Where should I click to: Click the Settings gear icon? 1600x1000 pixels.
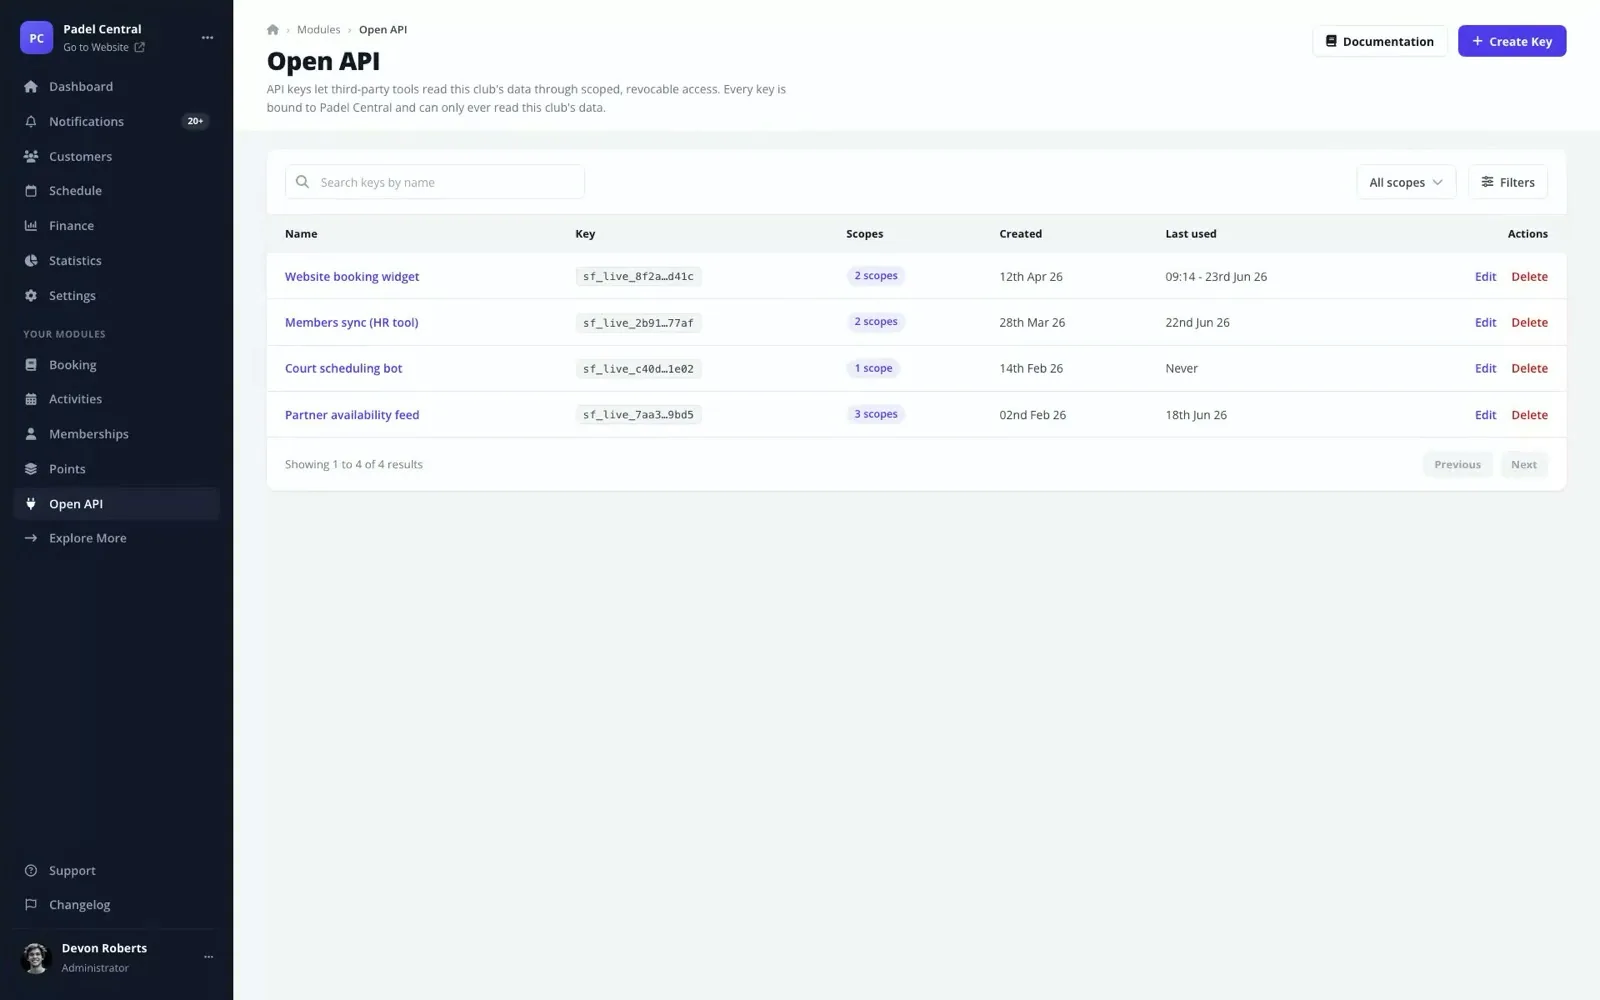coord(31,296)
